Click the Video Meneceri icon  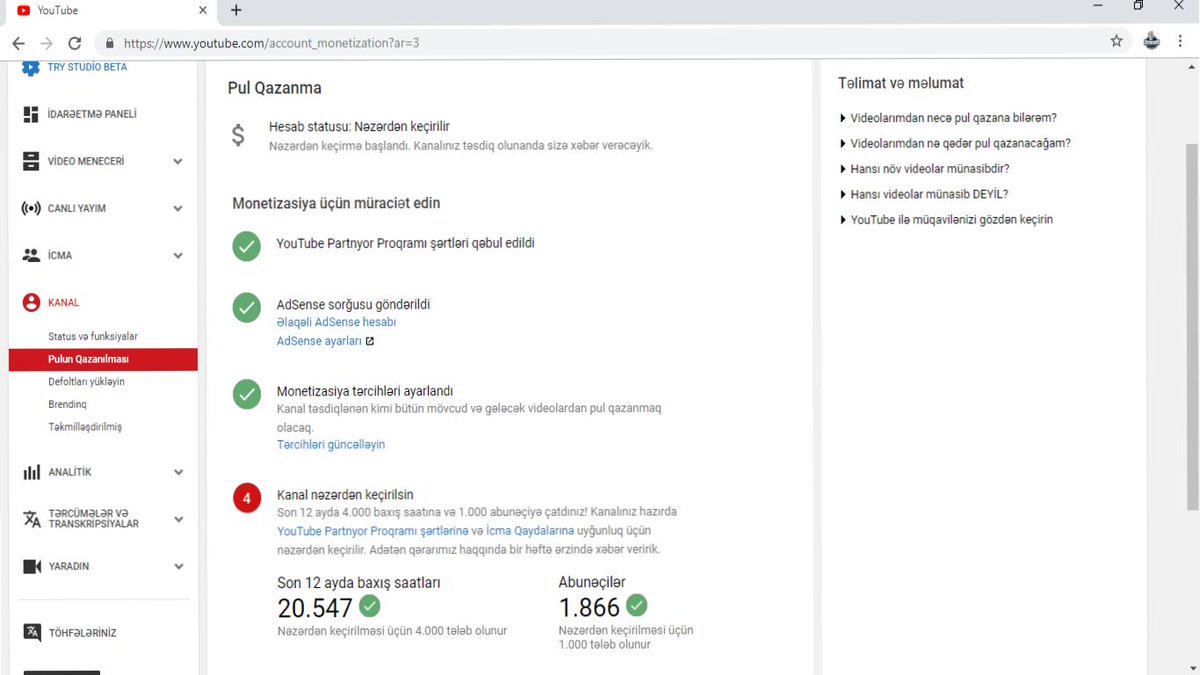(31, 161)
